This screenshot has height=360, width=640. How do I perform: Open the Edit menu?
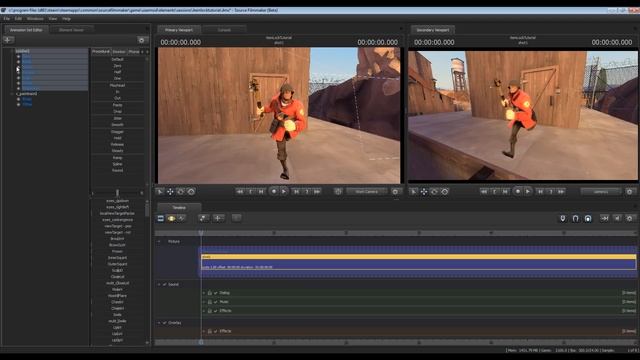(18, 19)
